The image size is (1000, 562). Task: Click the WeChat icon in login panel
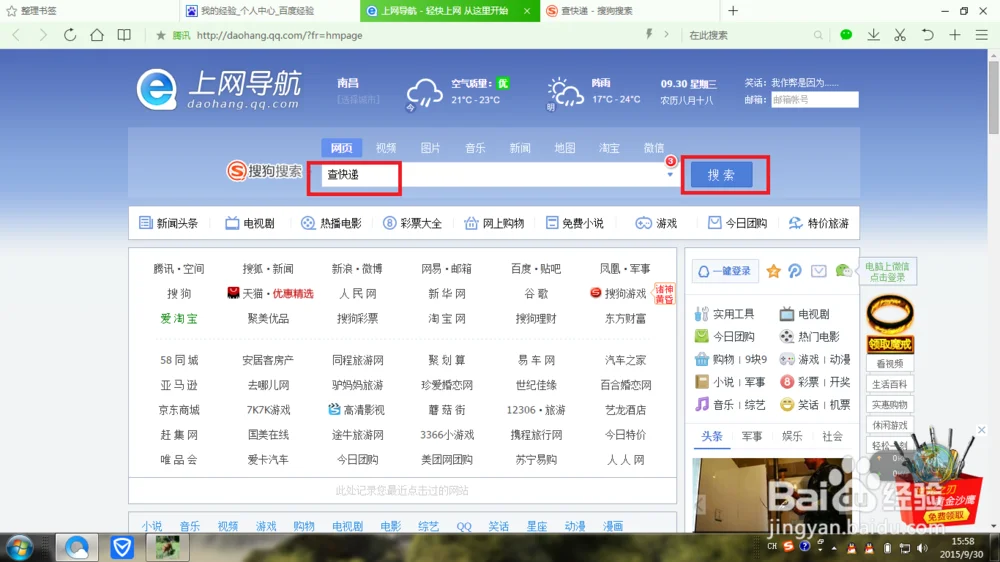tap(842, 271)
